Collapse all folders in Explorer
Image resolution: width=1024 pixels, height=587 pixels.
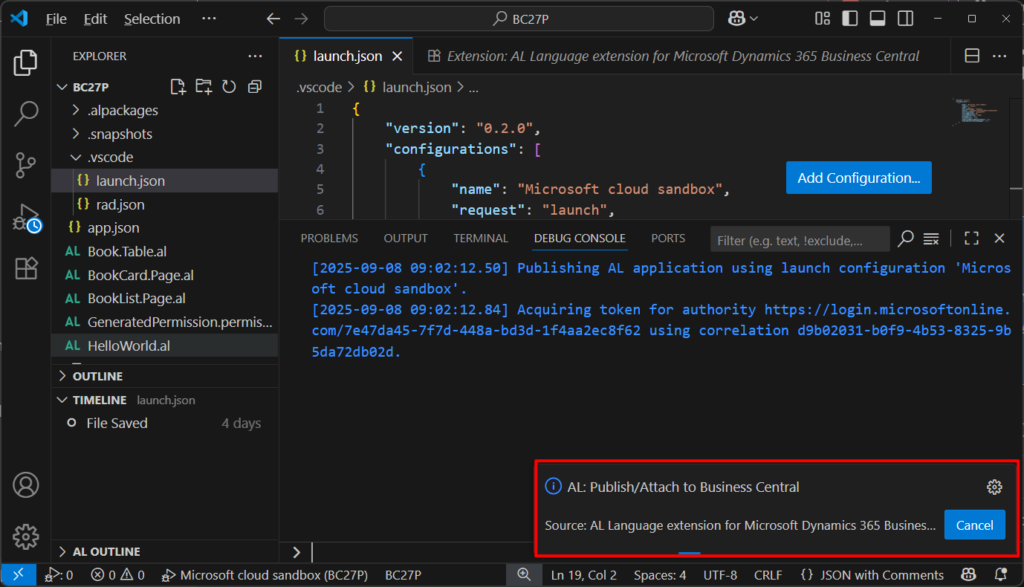(254, 87)
